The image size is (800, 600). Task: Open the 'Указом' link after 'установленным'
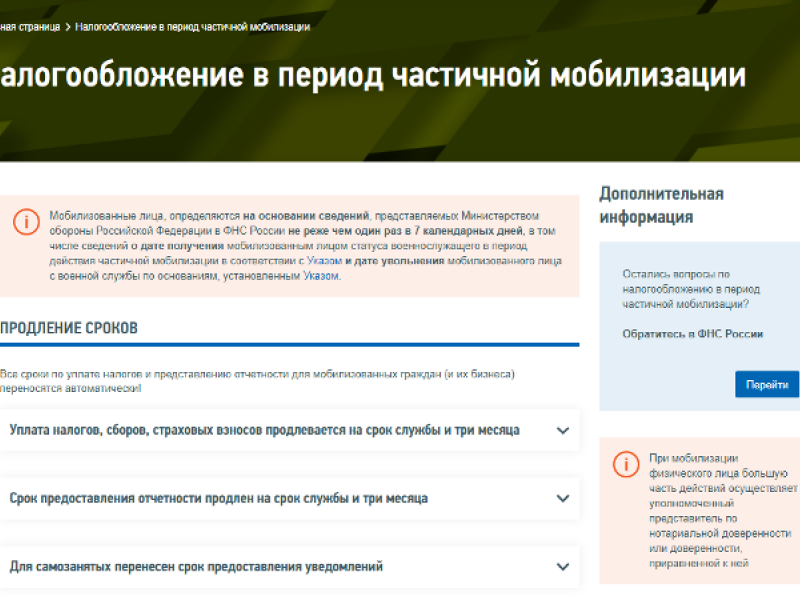point(321,275)
